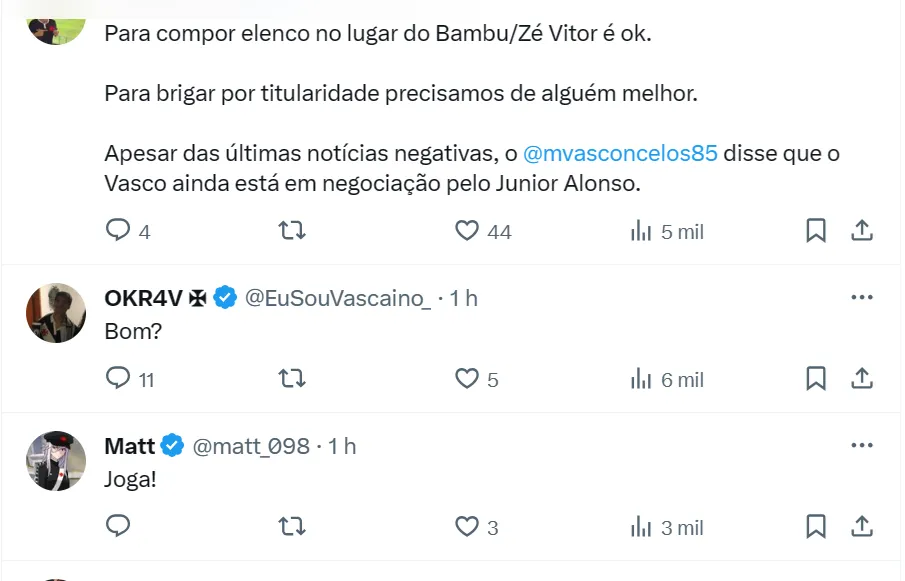
Task: Reply to OKR4V's "Bom?" tweet
Action: click(x=119, y=378)
